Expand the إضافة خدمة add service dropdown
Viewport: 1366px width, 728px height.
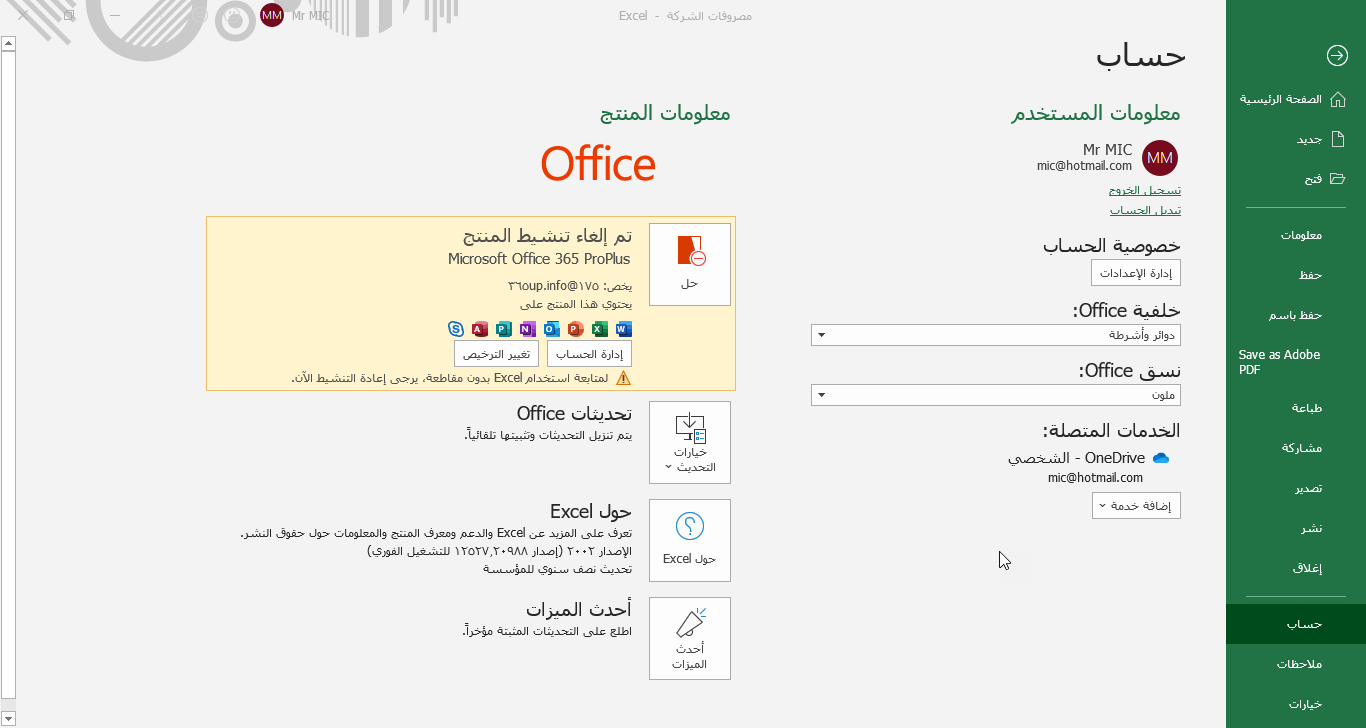pos(1136,506)
